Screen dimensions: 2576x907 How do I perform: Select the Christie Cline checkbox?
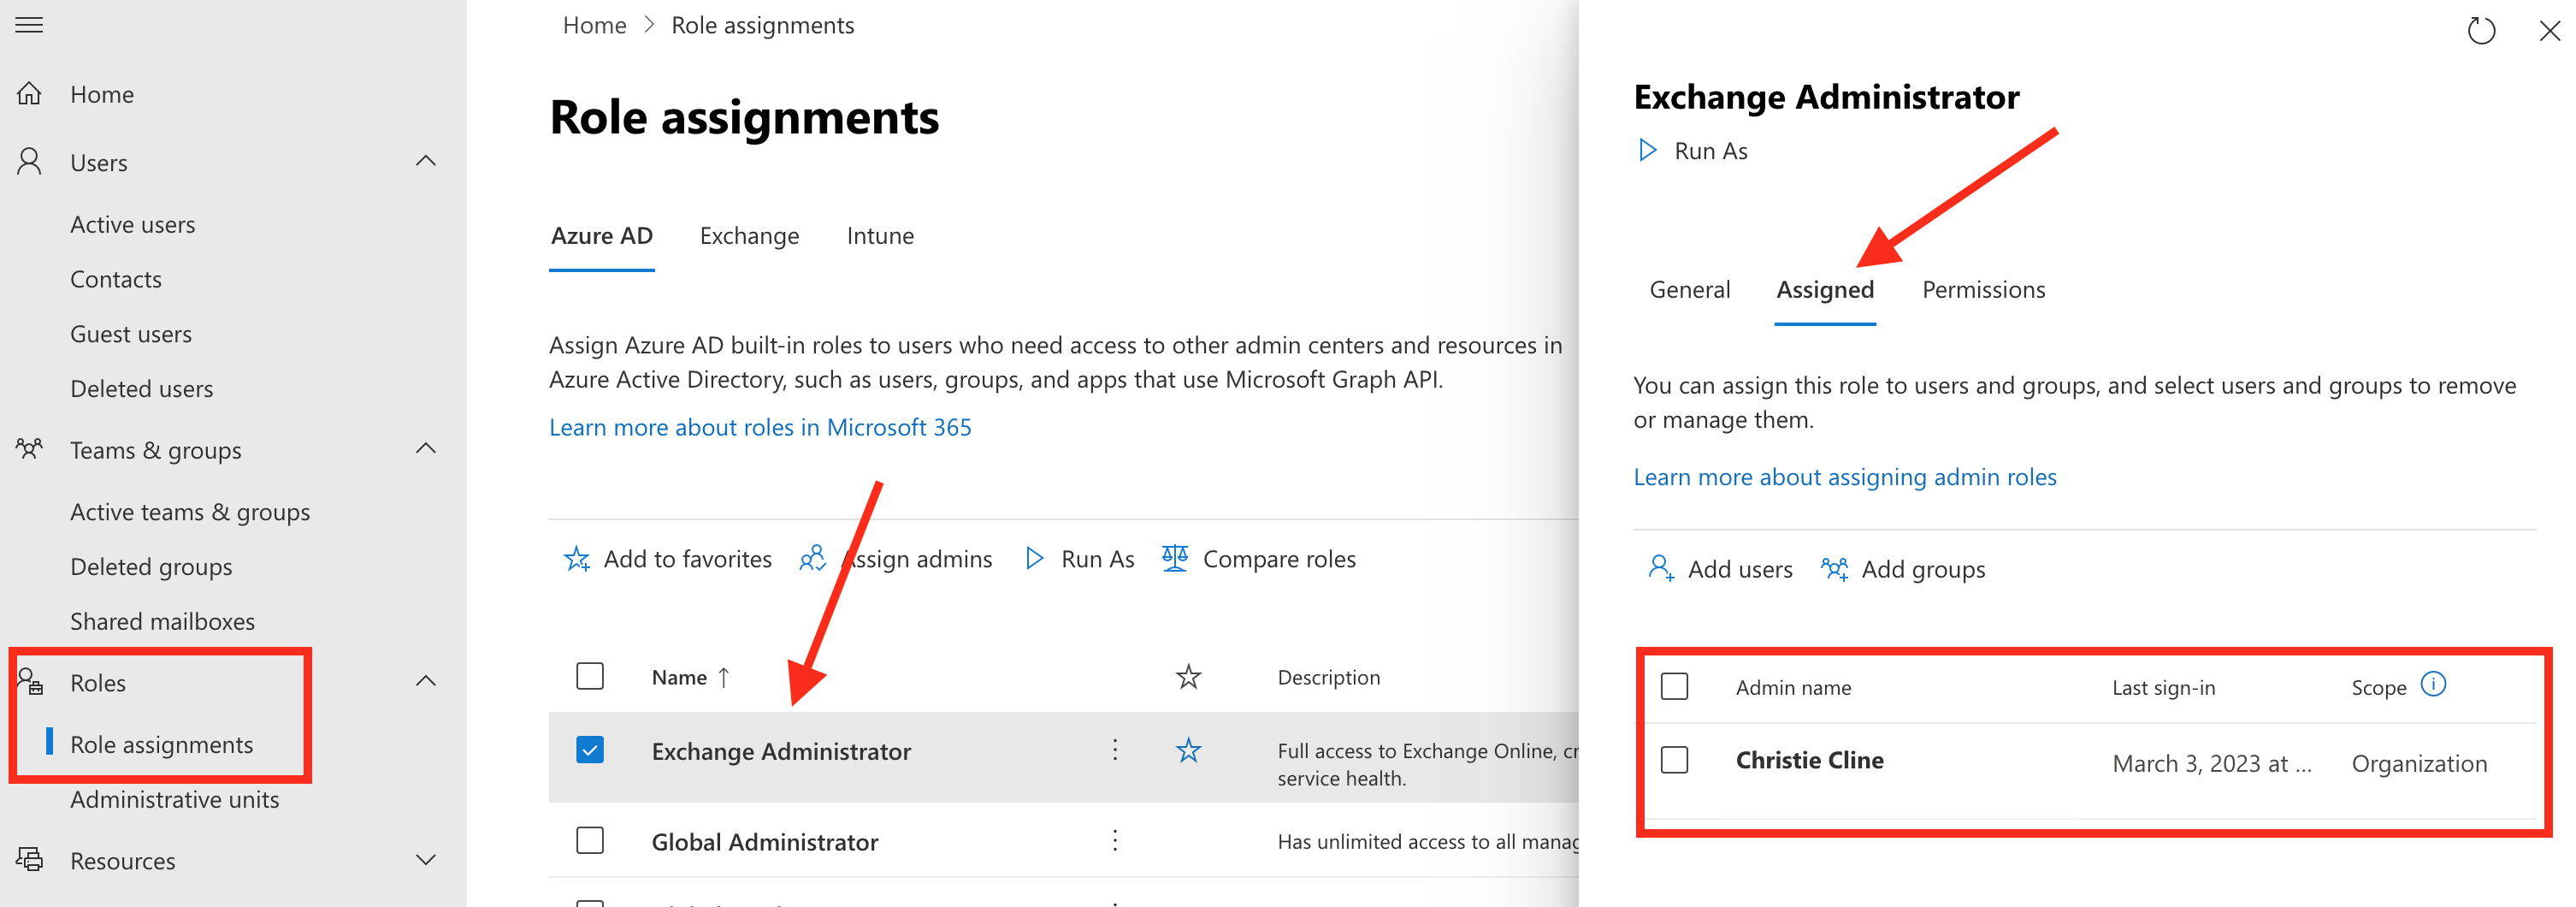pos(1674,760)
